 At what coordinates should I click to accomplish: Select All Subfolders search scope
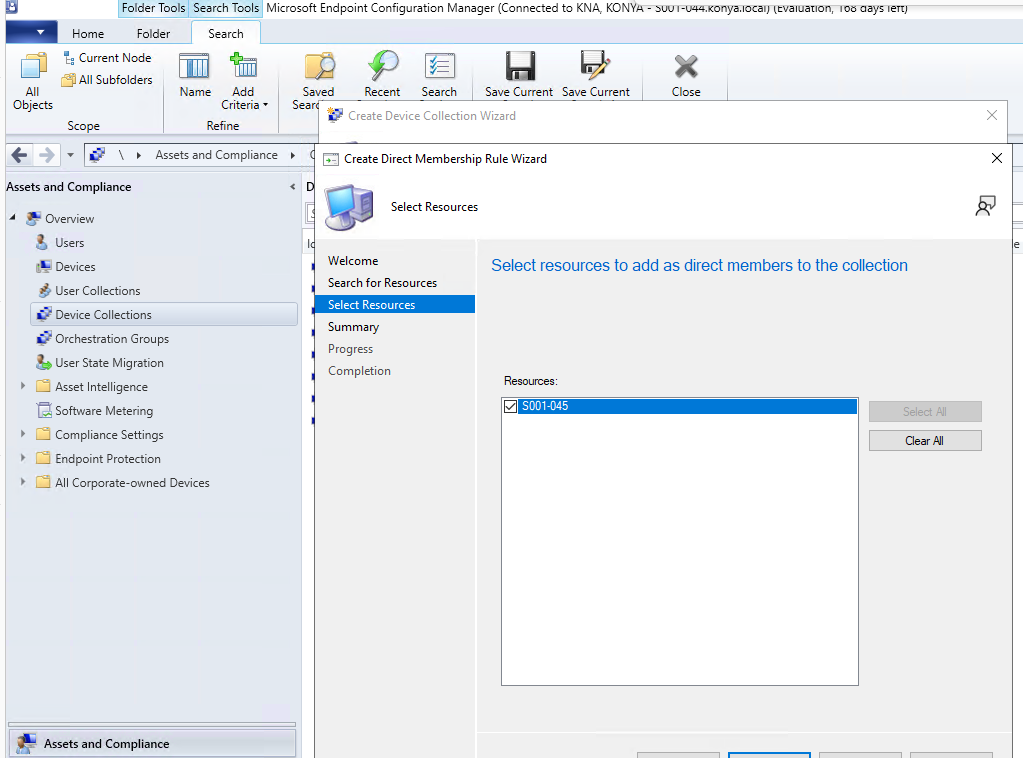(x=107, y=80)
